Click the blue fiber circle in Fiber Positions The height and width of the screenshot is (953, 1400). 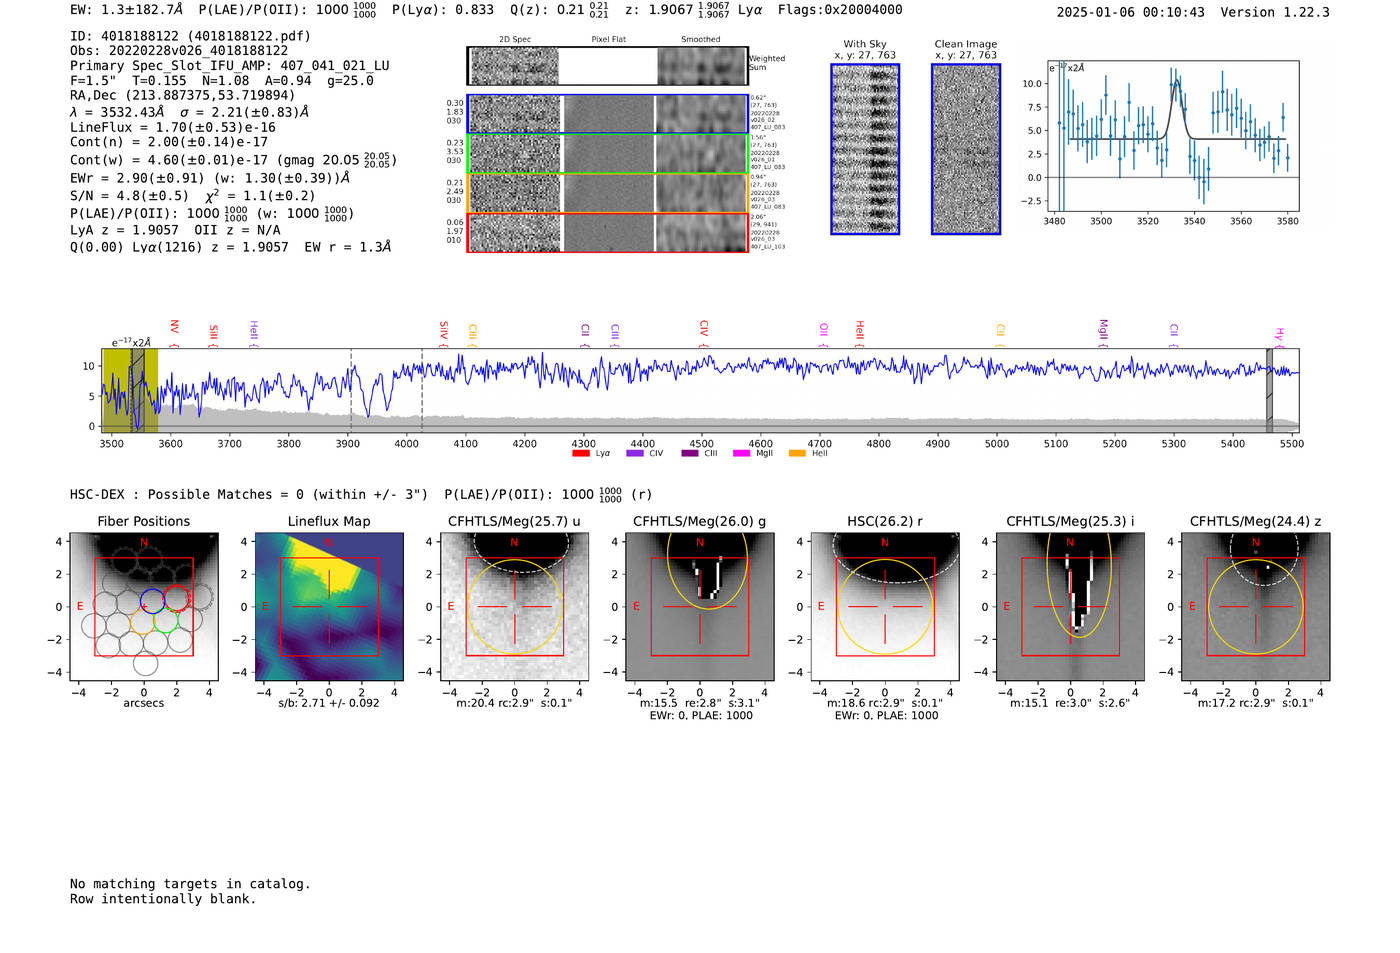click(x=152, y=600)
